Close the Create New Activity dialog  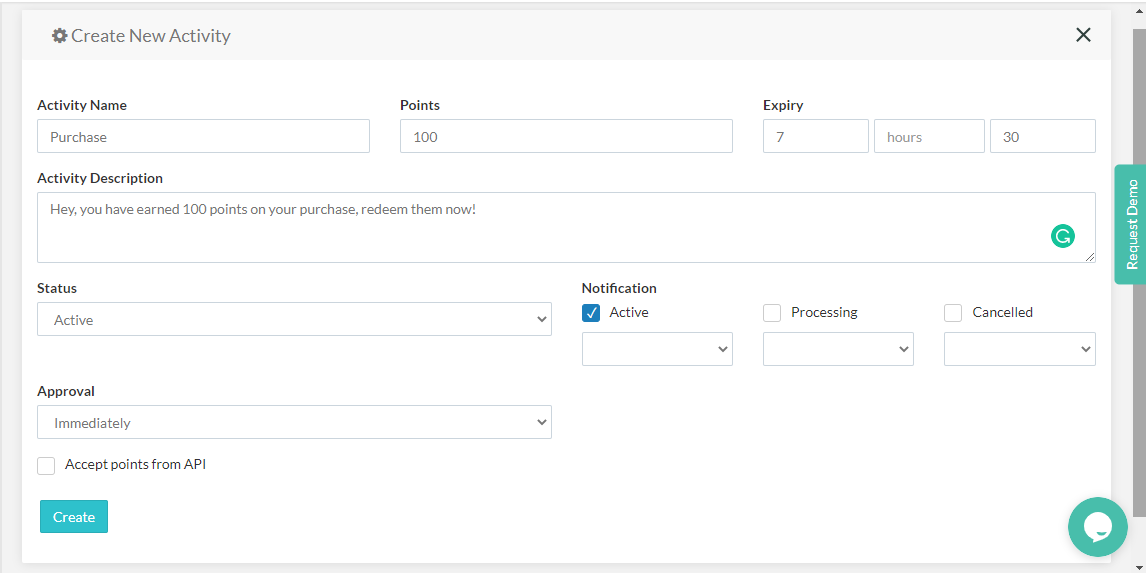click(x=1083, y=35)
